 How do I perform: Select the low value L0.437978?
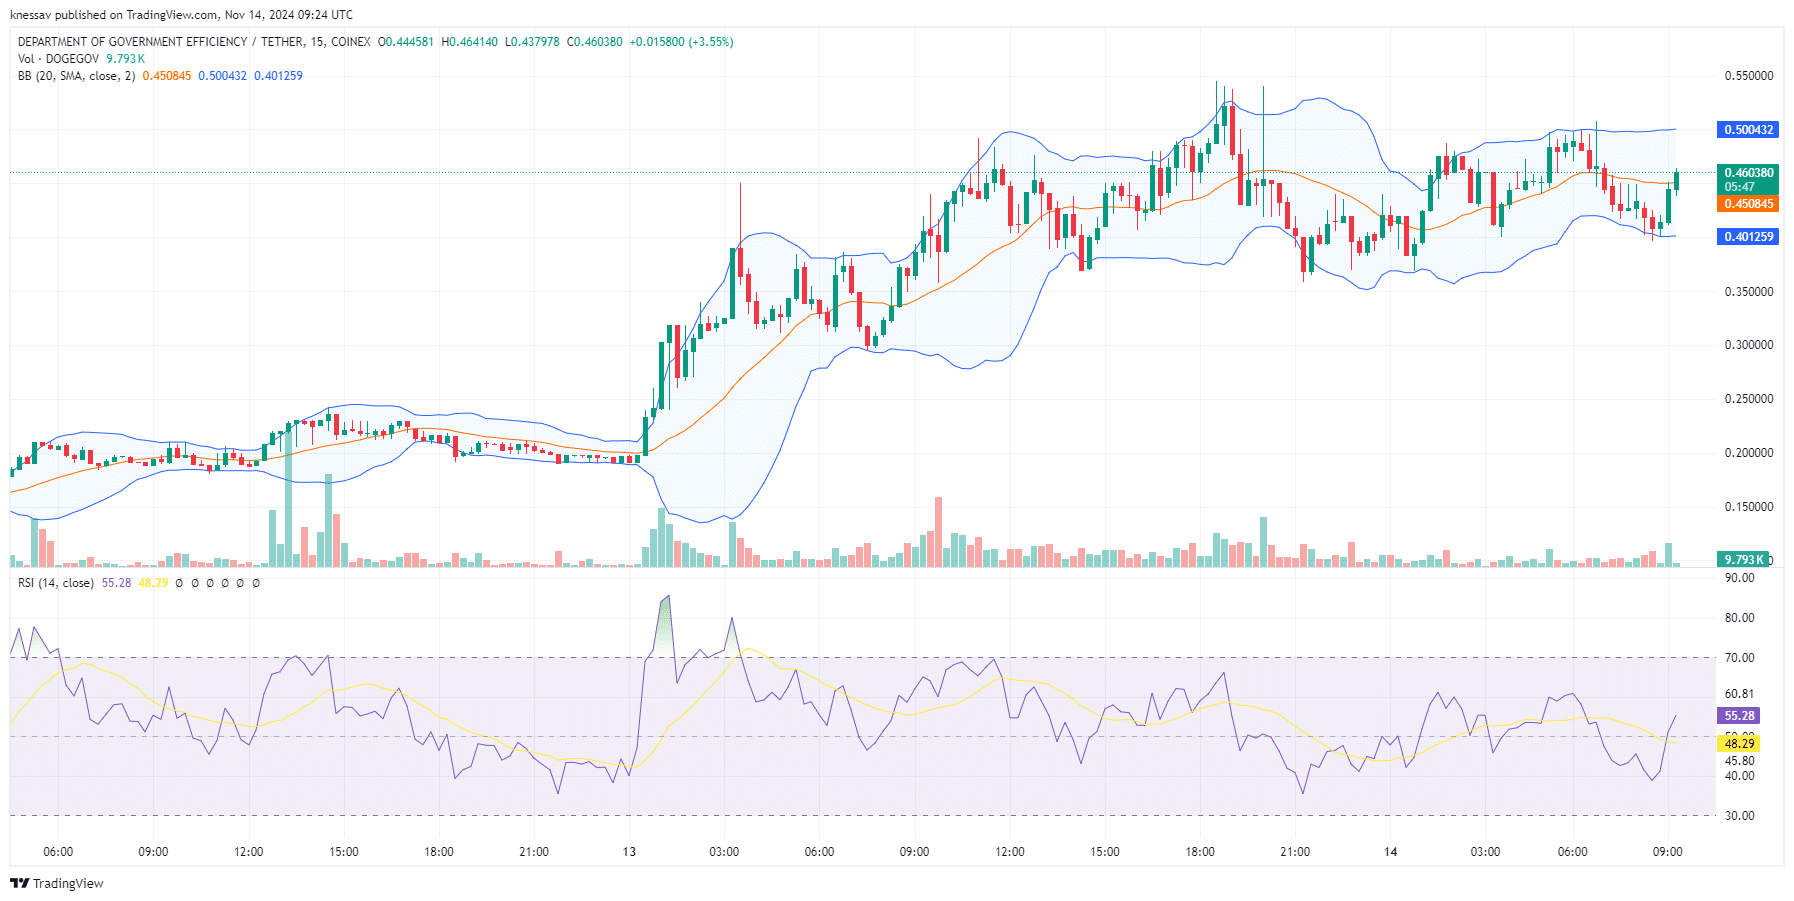[532, 42]
